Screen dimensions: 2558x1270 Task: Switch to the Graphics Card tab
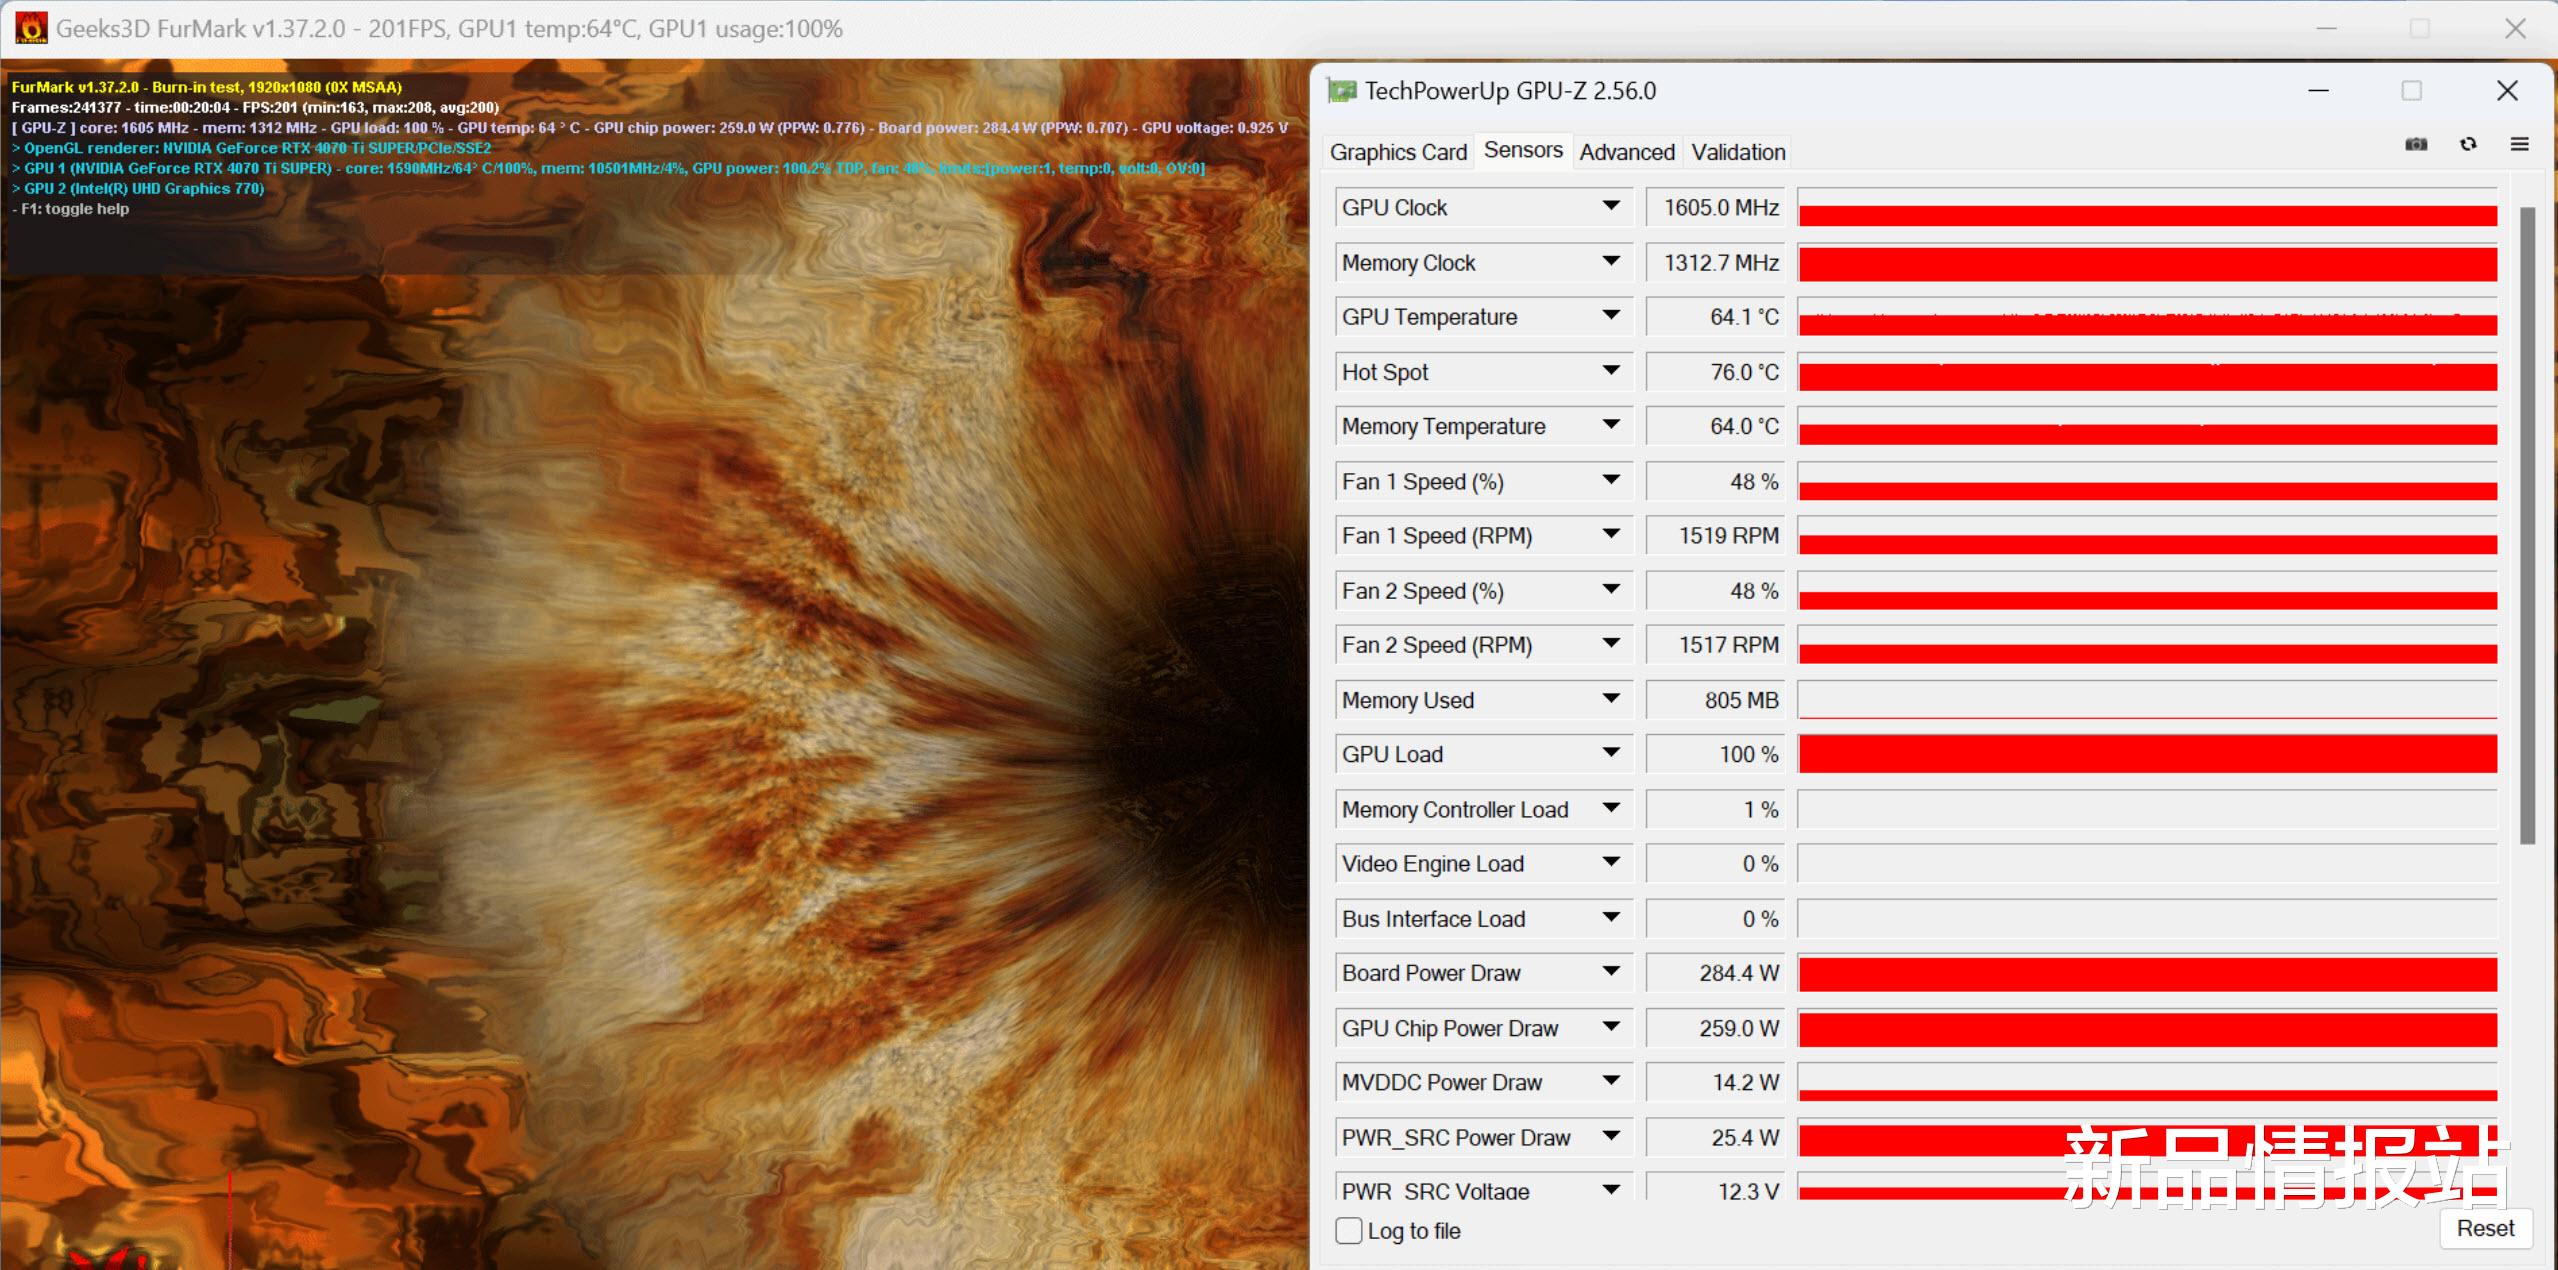pos(1397,152)
